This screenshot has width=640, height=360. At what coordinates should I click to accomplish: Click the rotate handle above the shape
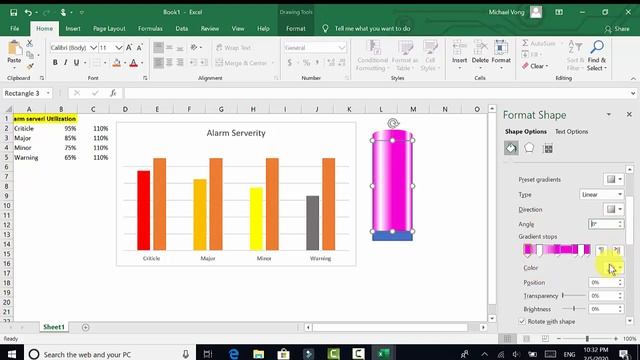(393, 123)
